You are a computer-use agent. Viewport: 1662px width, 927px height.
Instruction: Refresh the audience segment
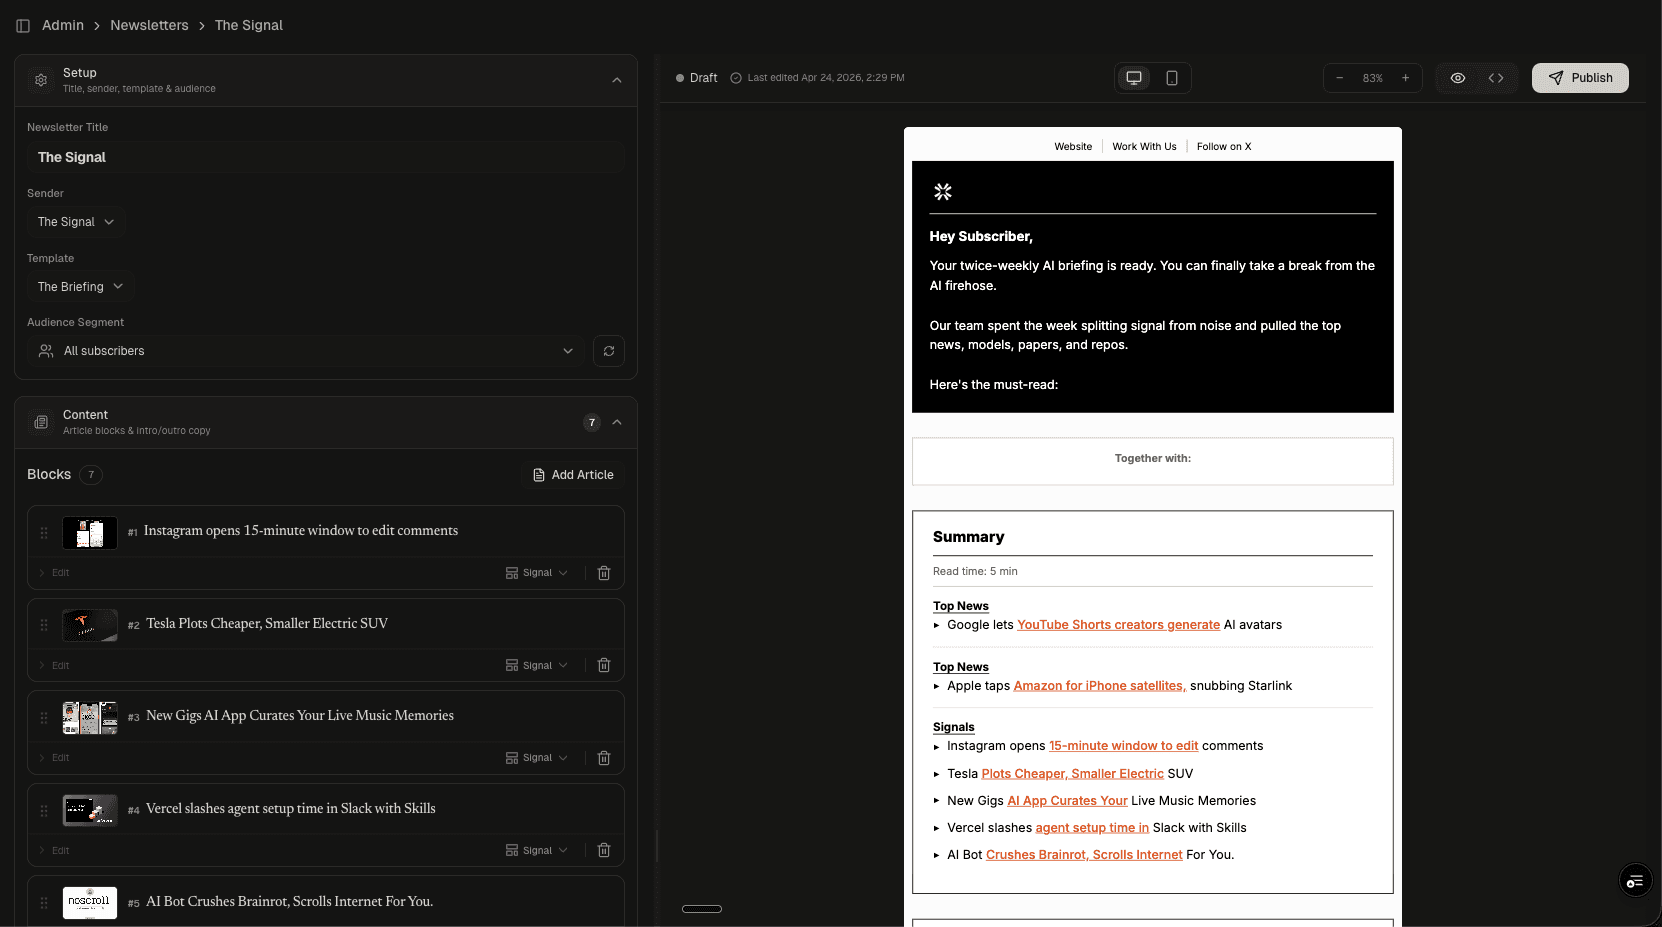coord(609,351)
